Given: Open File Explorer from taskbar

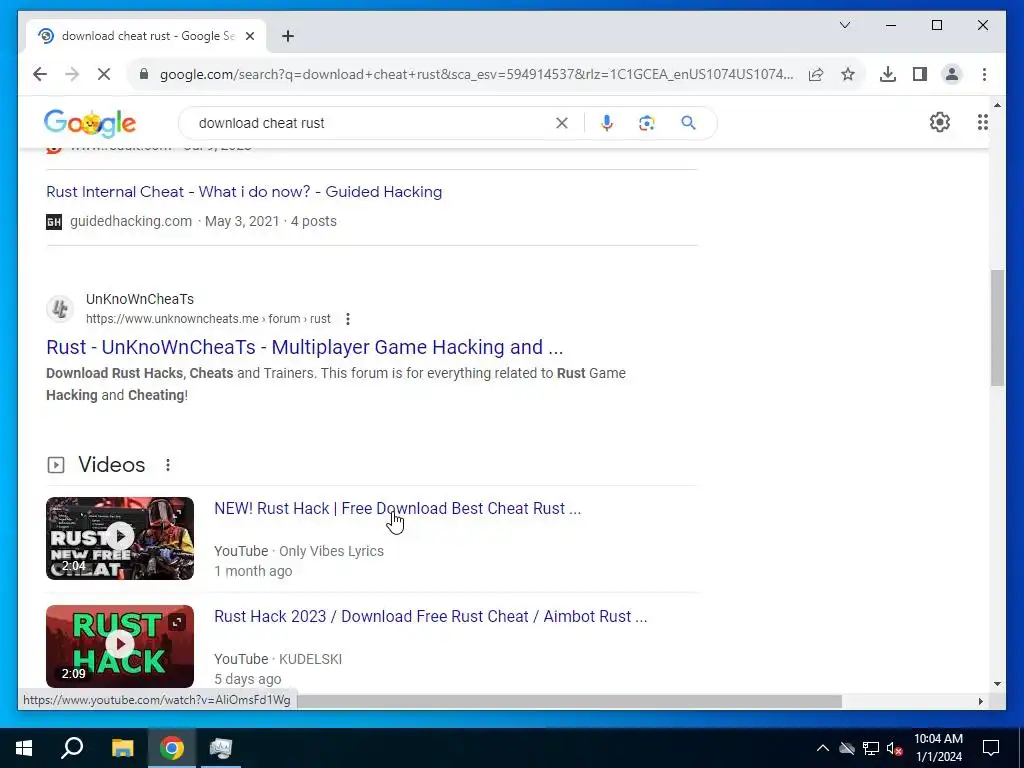Looking at the screenshot, I should (x=122, y=748).
